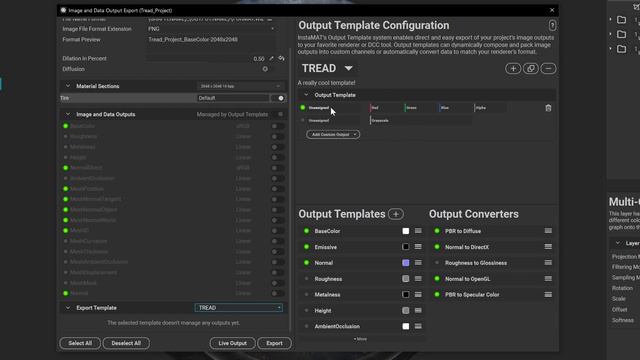
Task: Click the drag handle icon for Normal template
Action: coord(418,263)
